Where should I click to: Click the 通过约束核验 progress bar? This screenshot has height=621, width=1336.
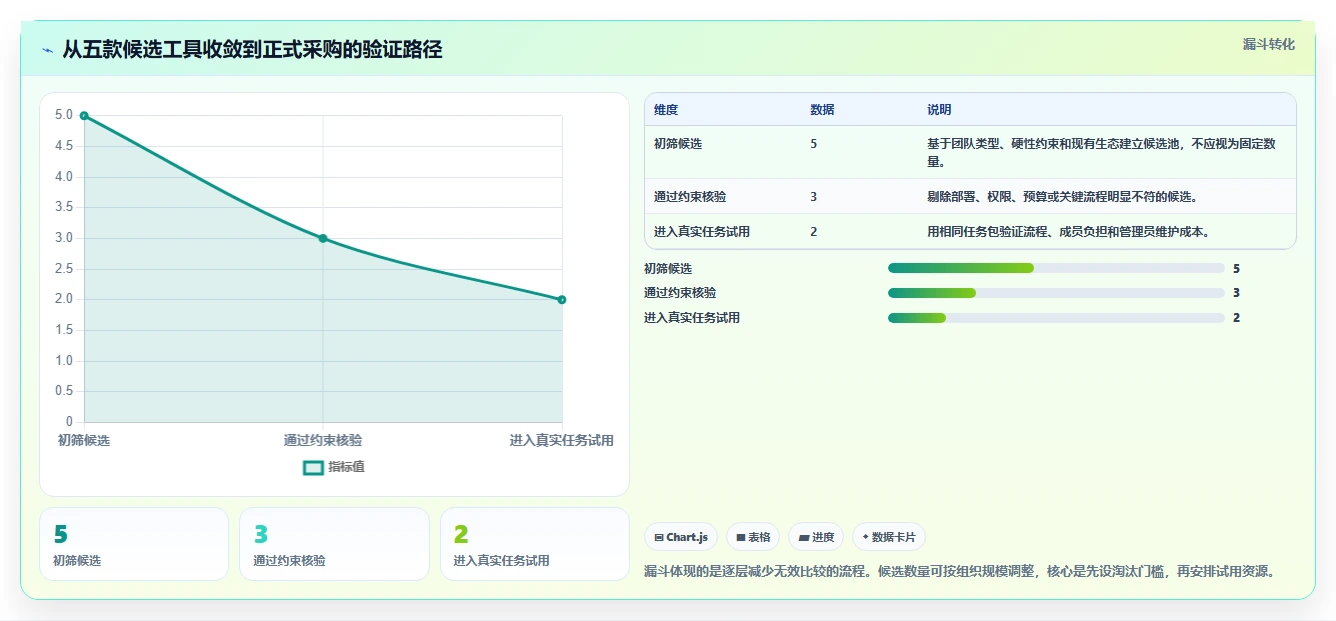tap(1056, 293)
